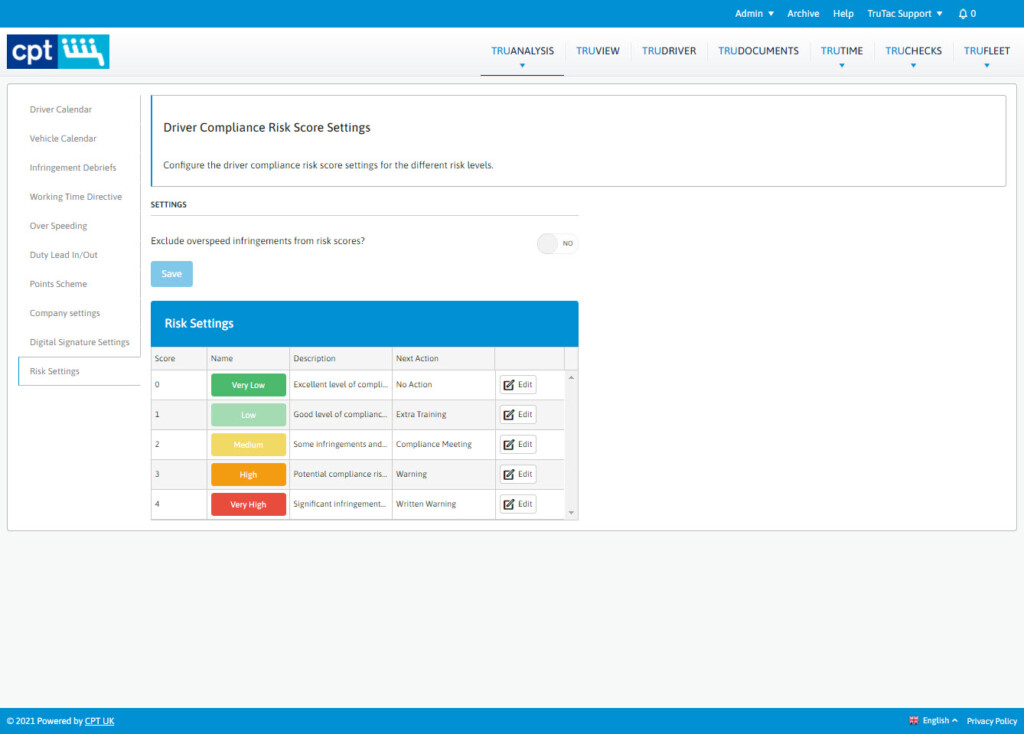Screen dimensions: 1024x734
Task: Click the edit pencil icon for Very High
Action: (x=510, y=503)
